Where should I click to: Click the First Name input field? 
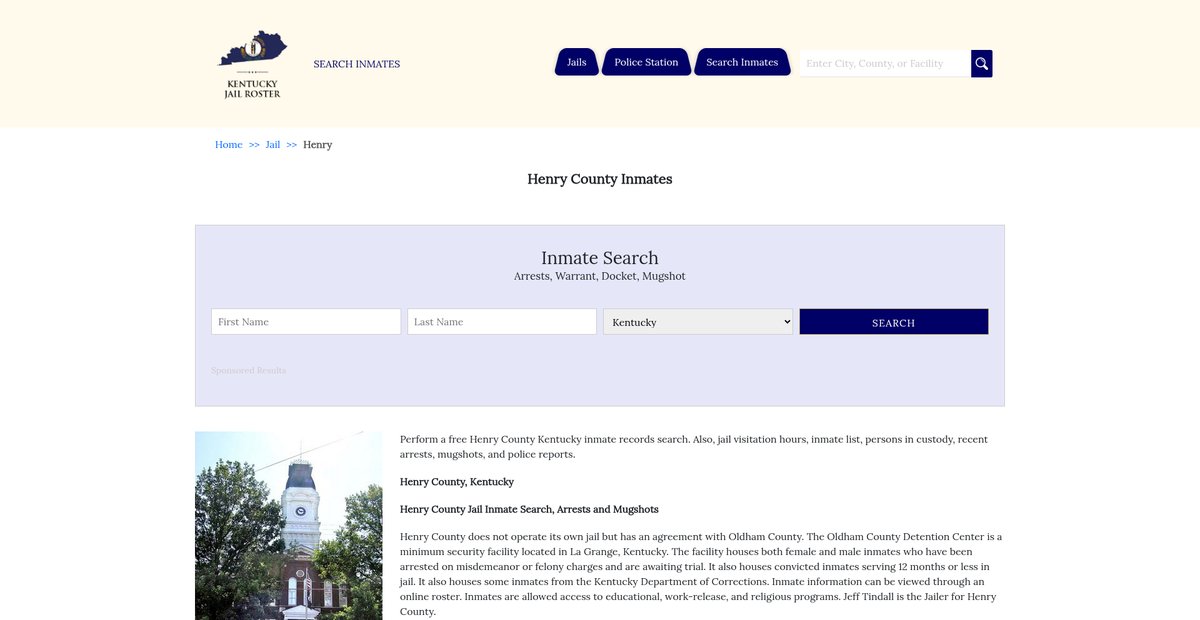[x=306, y=322]
